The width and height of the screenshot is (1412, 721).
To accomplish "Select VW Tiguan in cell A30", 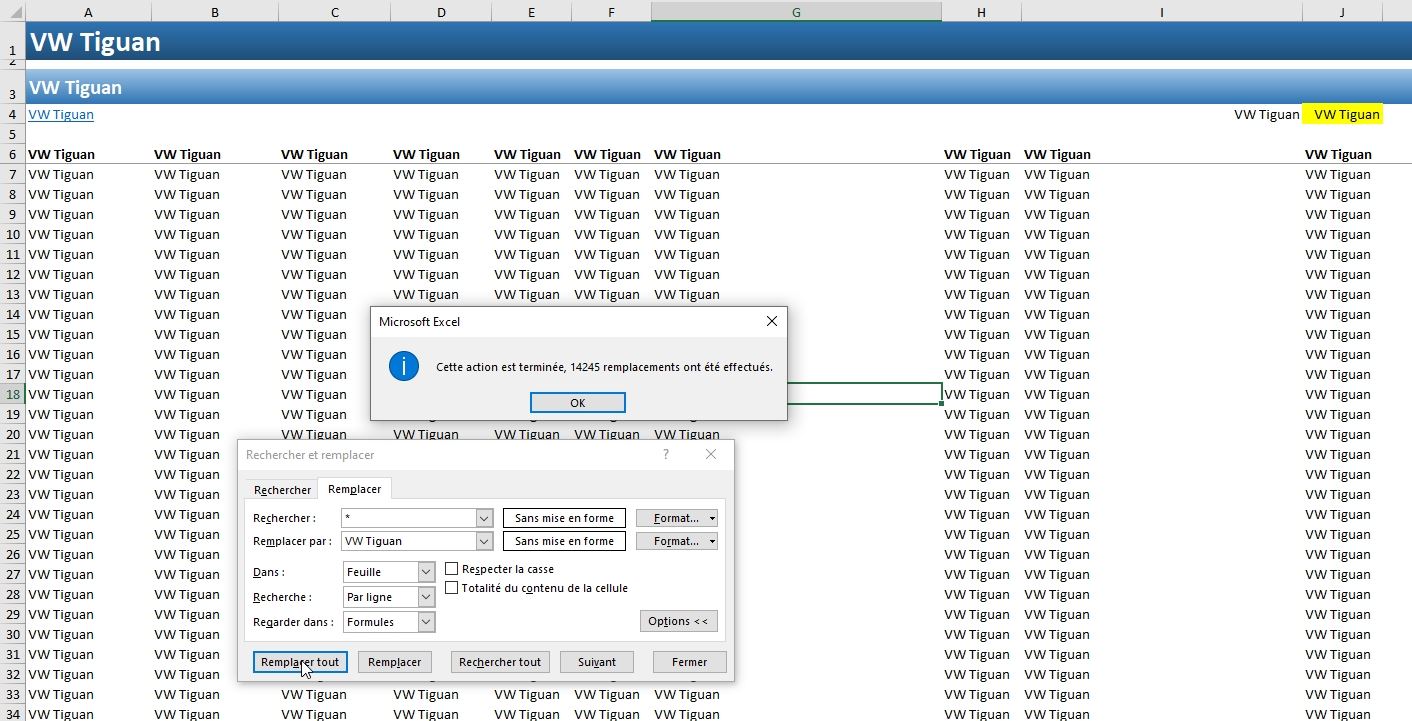I will point(61,634).
